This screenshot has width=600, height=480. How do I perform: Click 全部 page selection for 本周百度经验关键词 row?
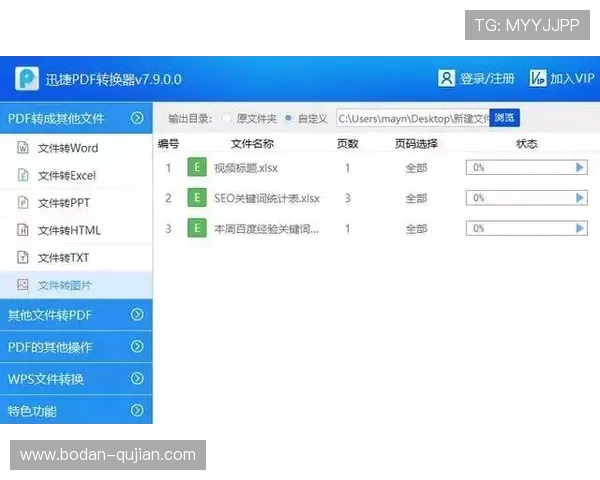point(416,229)
